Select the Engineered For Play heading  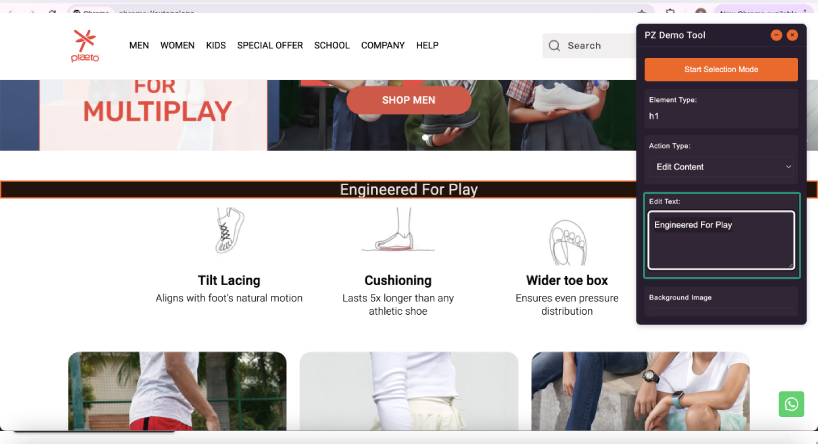pyautogui.click(x=408, y=189)
